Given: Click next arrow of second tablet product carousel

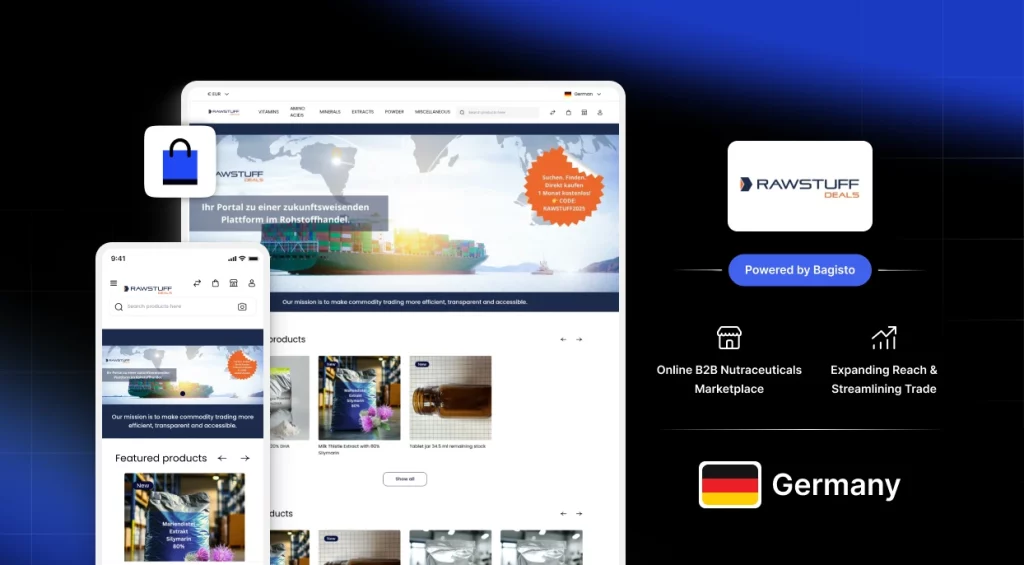Looking at the screenshot, I should (579, 514).
